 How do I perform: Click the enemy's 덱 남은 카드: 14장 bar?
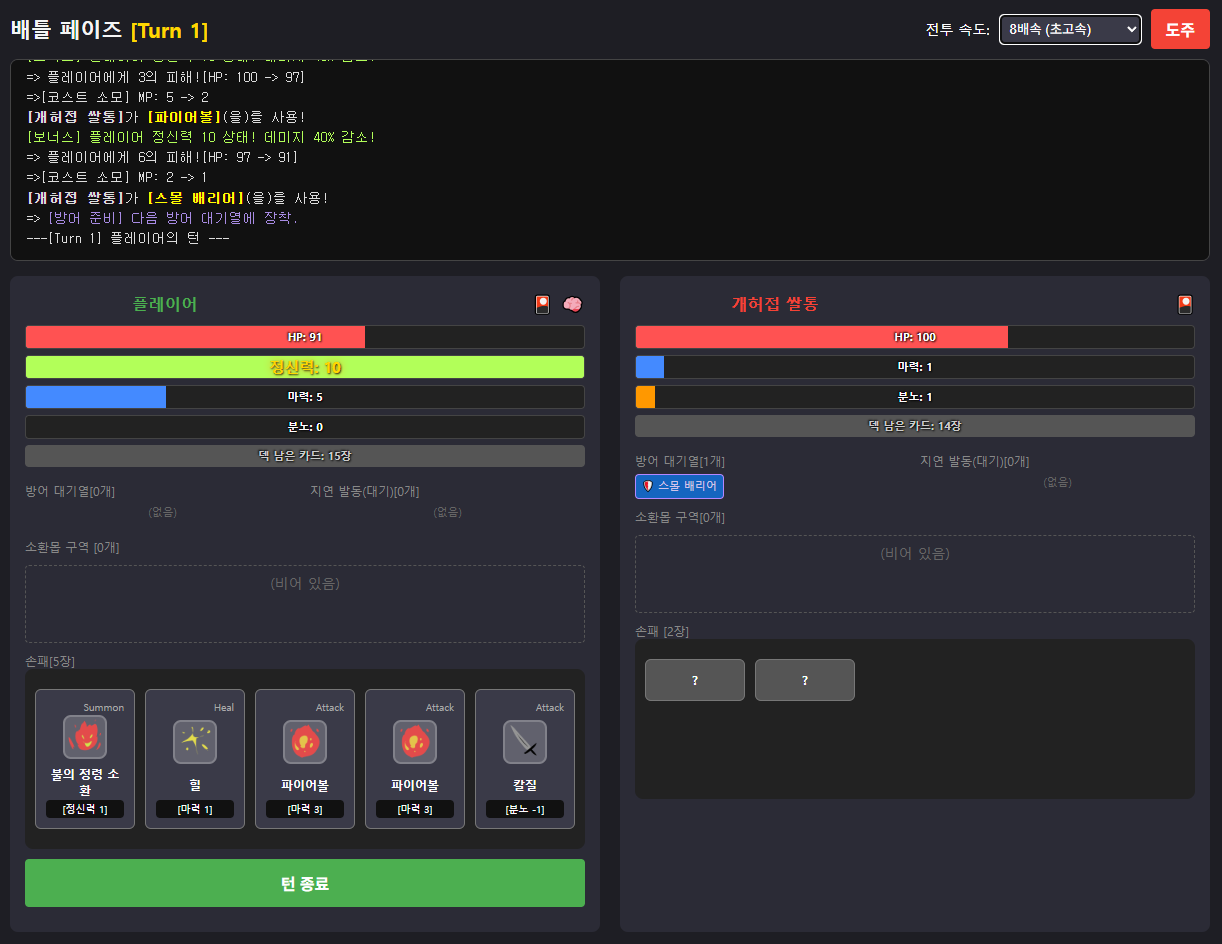[915, 426]
